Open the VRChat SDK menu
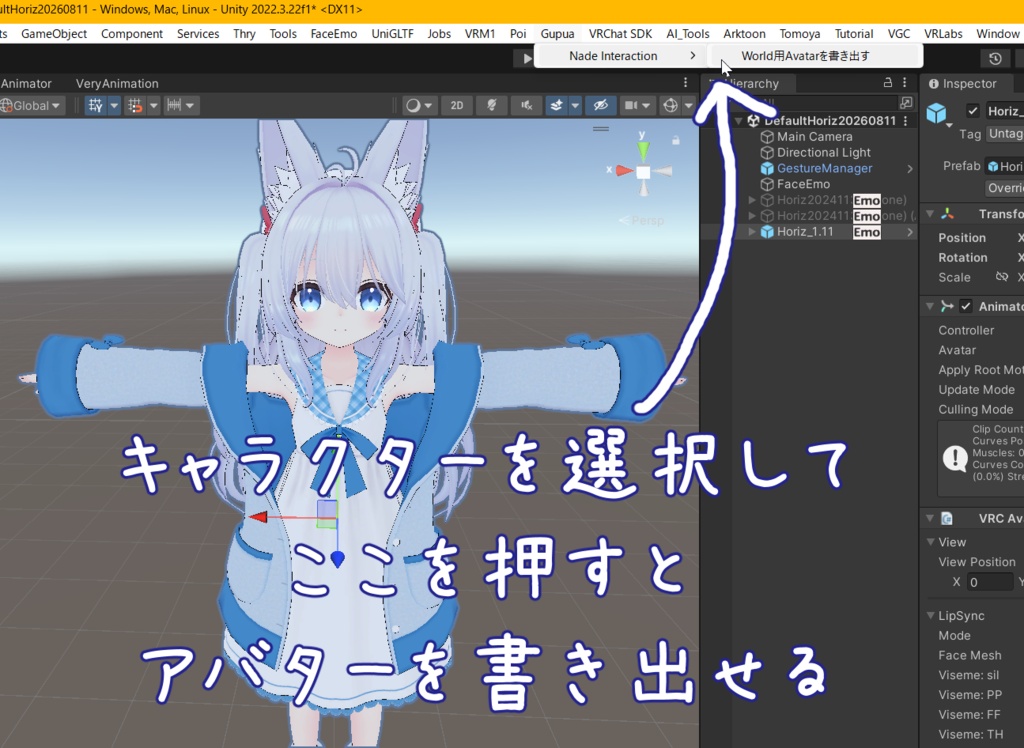The width and height of the screenshot is (1024, 748). coord(620,34)
